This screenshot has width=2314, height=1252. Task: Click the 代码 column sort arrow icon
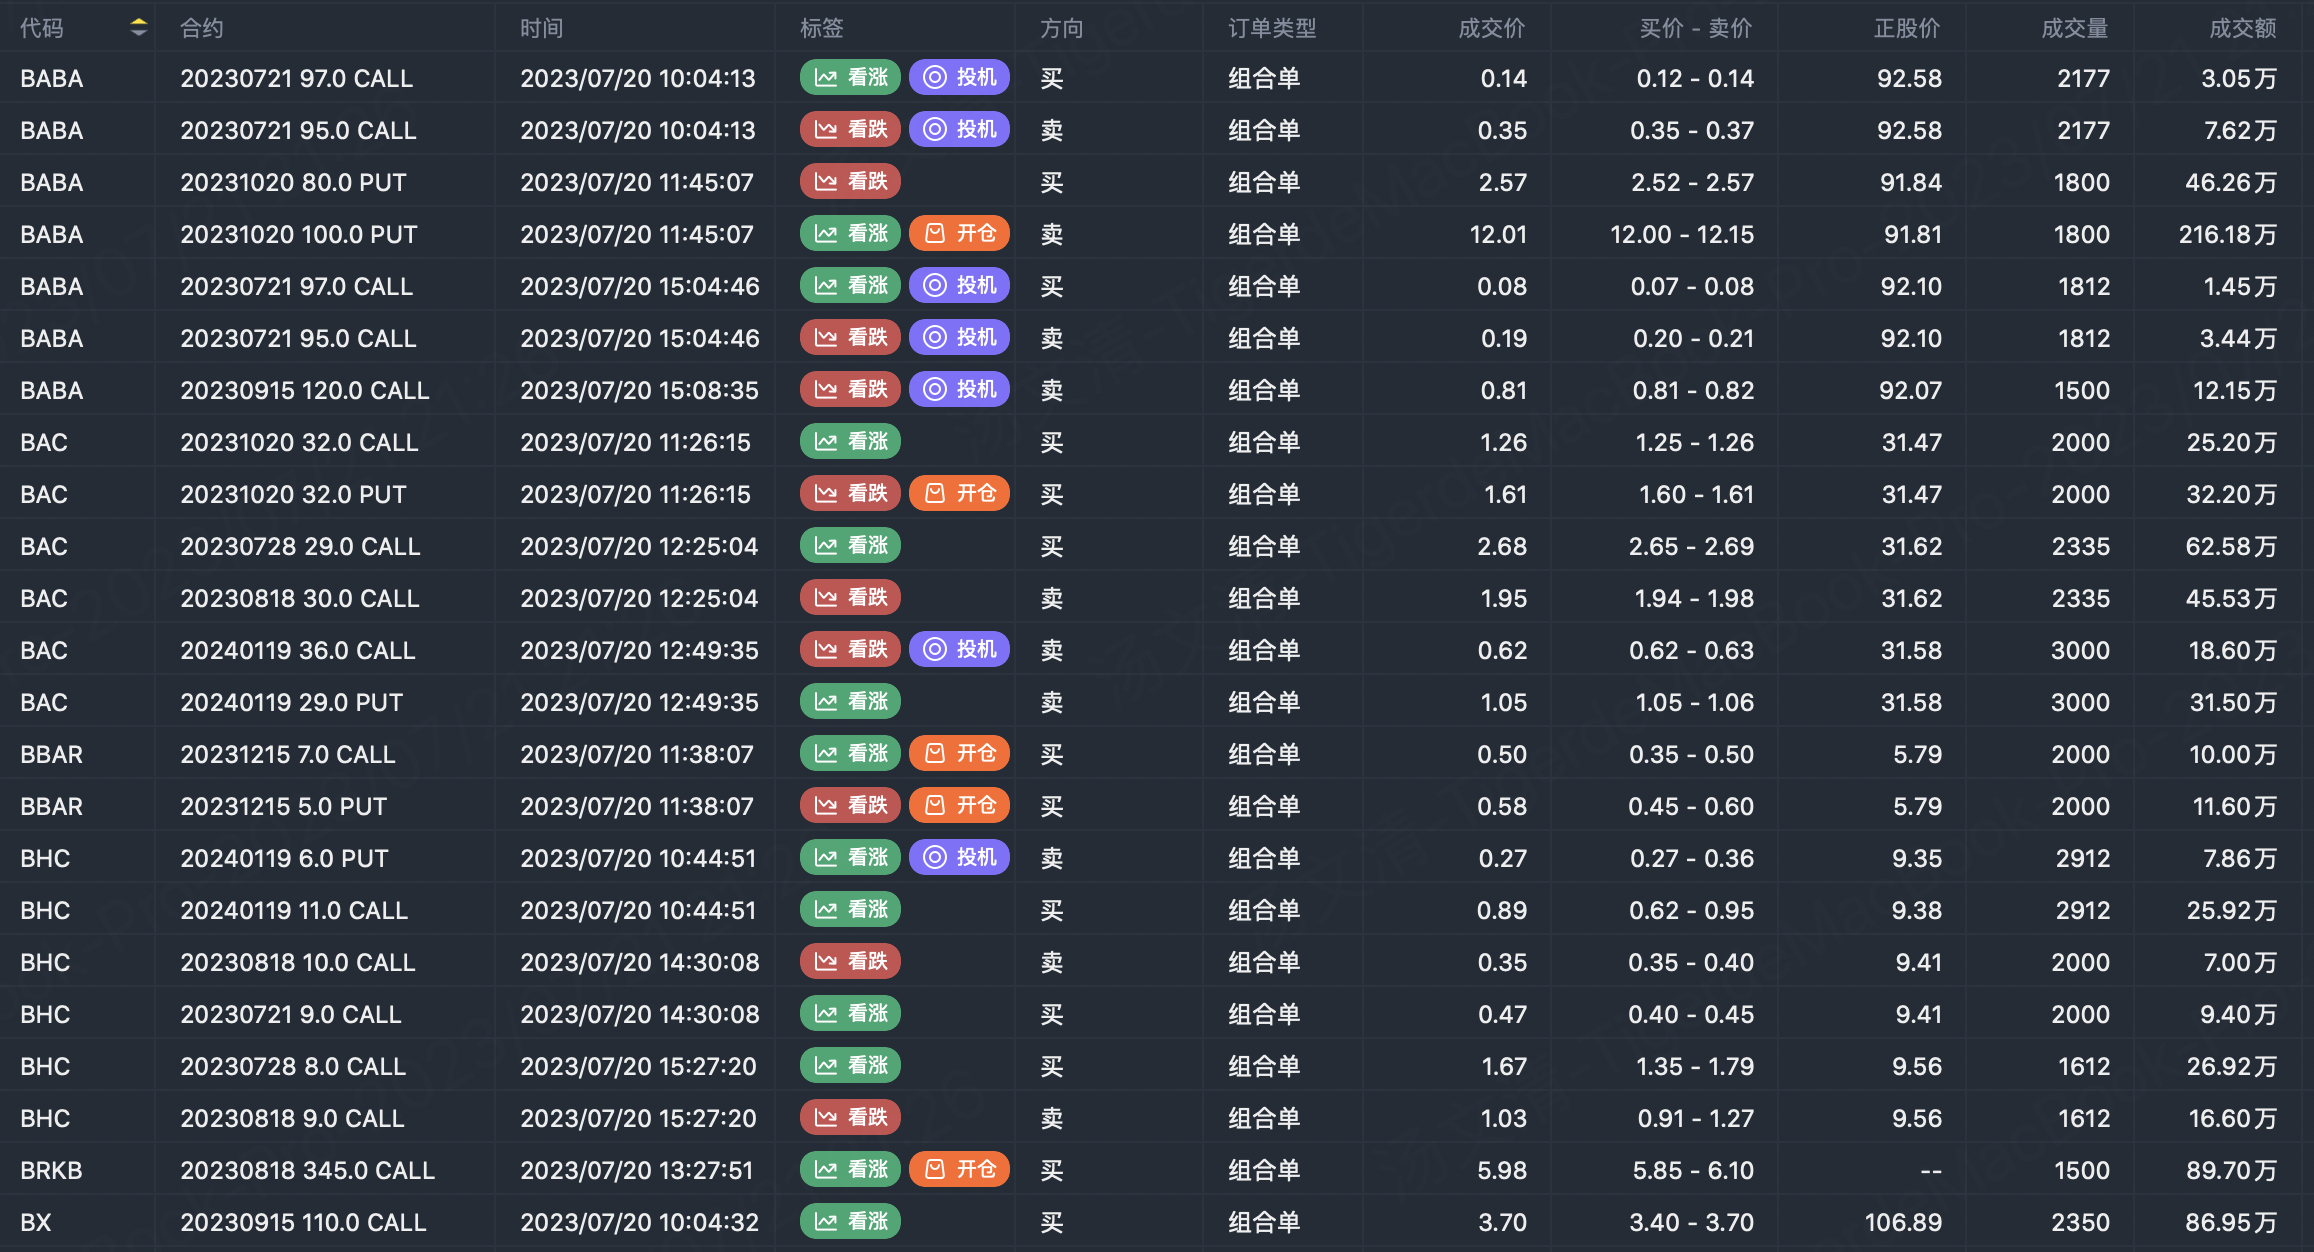(x=139, y=28)
